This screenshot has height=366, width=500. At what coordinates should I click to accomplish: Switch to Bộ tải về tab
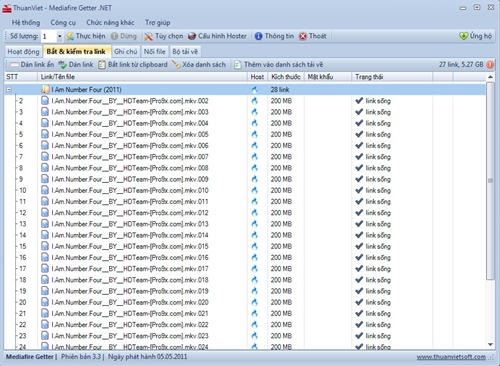[185, 52]
